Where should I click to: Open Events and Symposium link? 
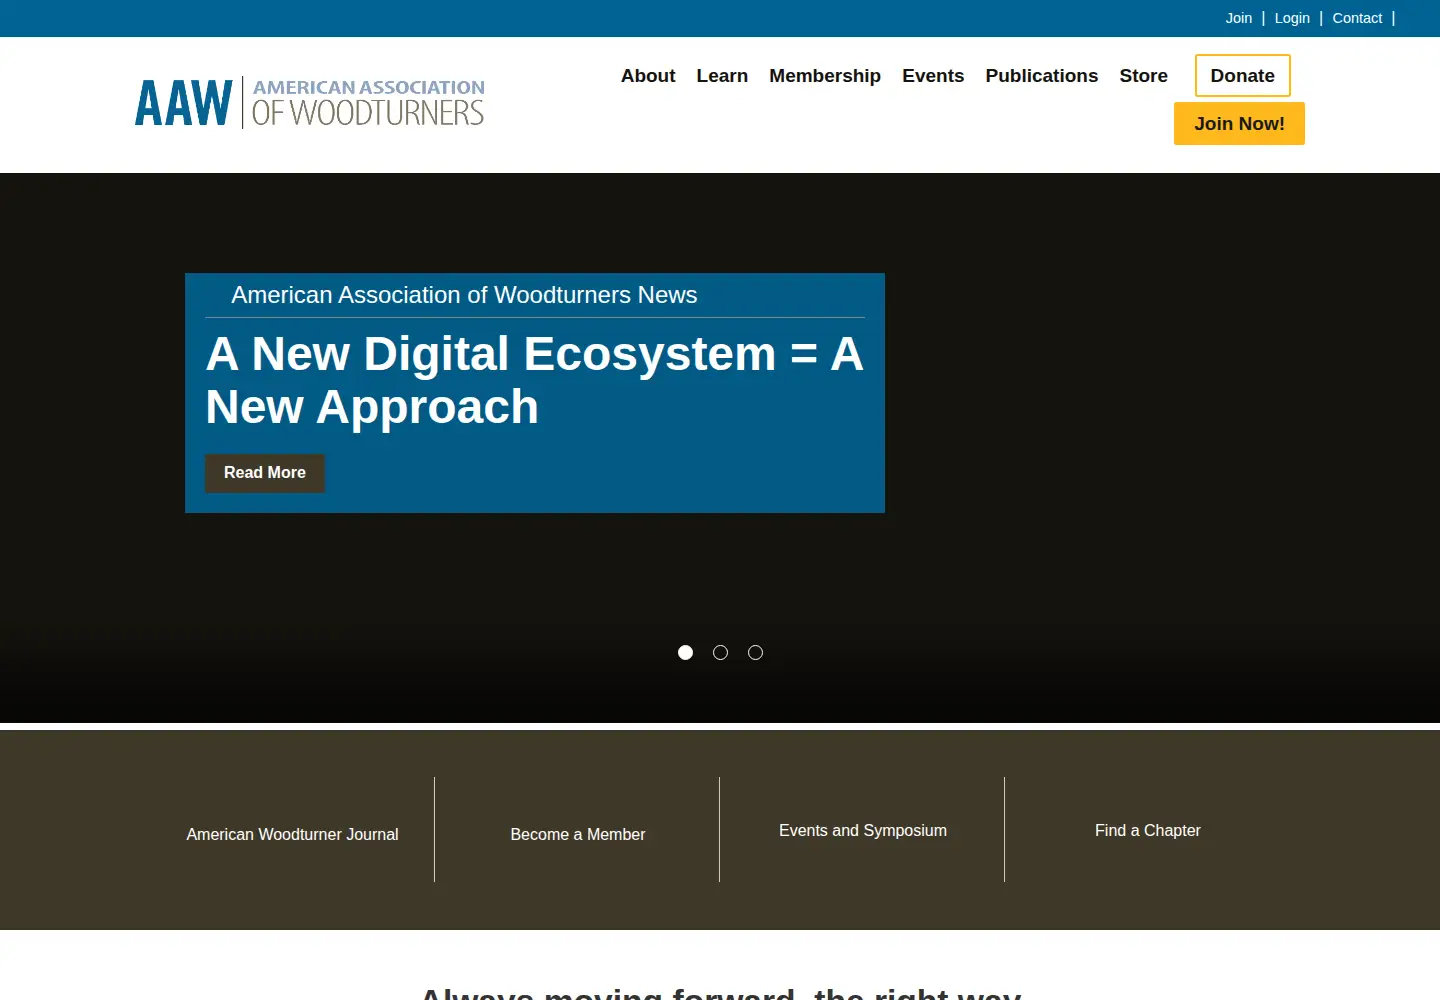pos(863,830)
